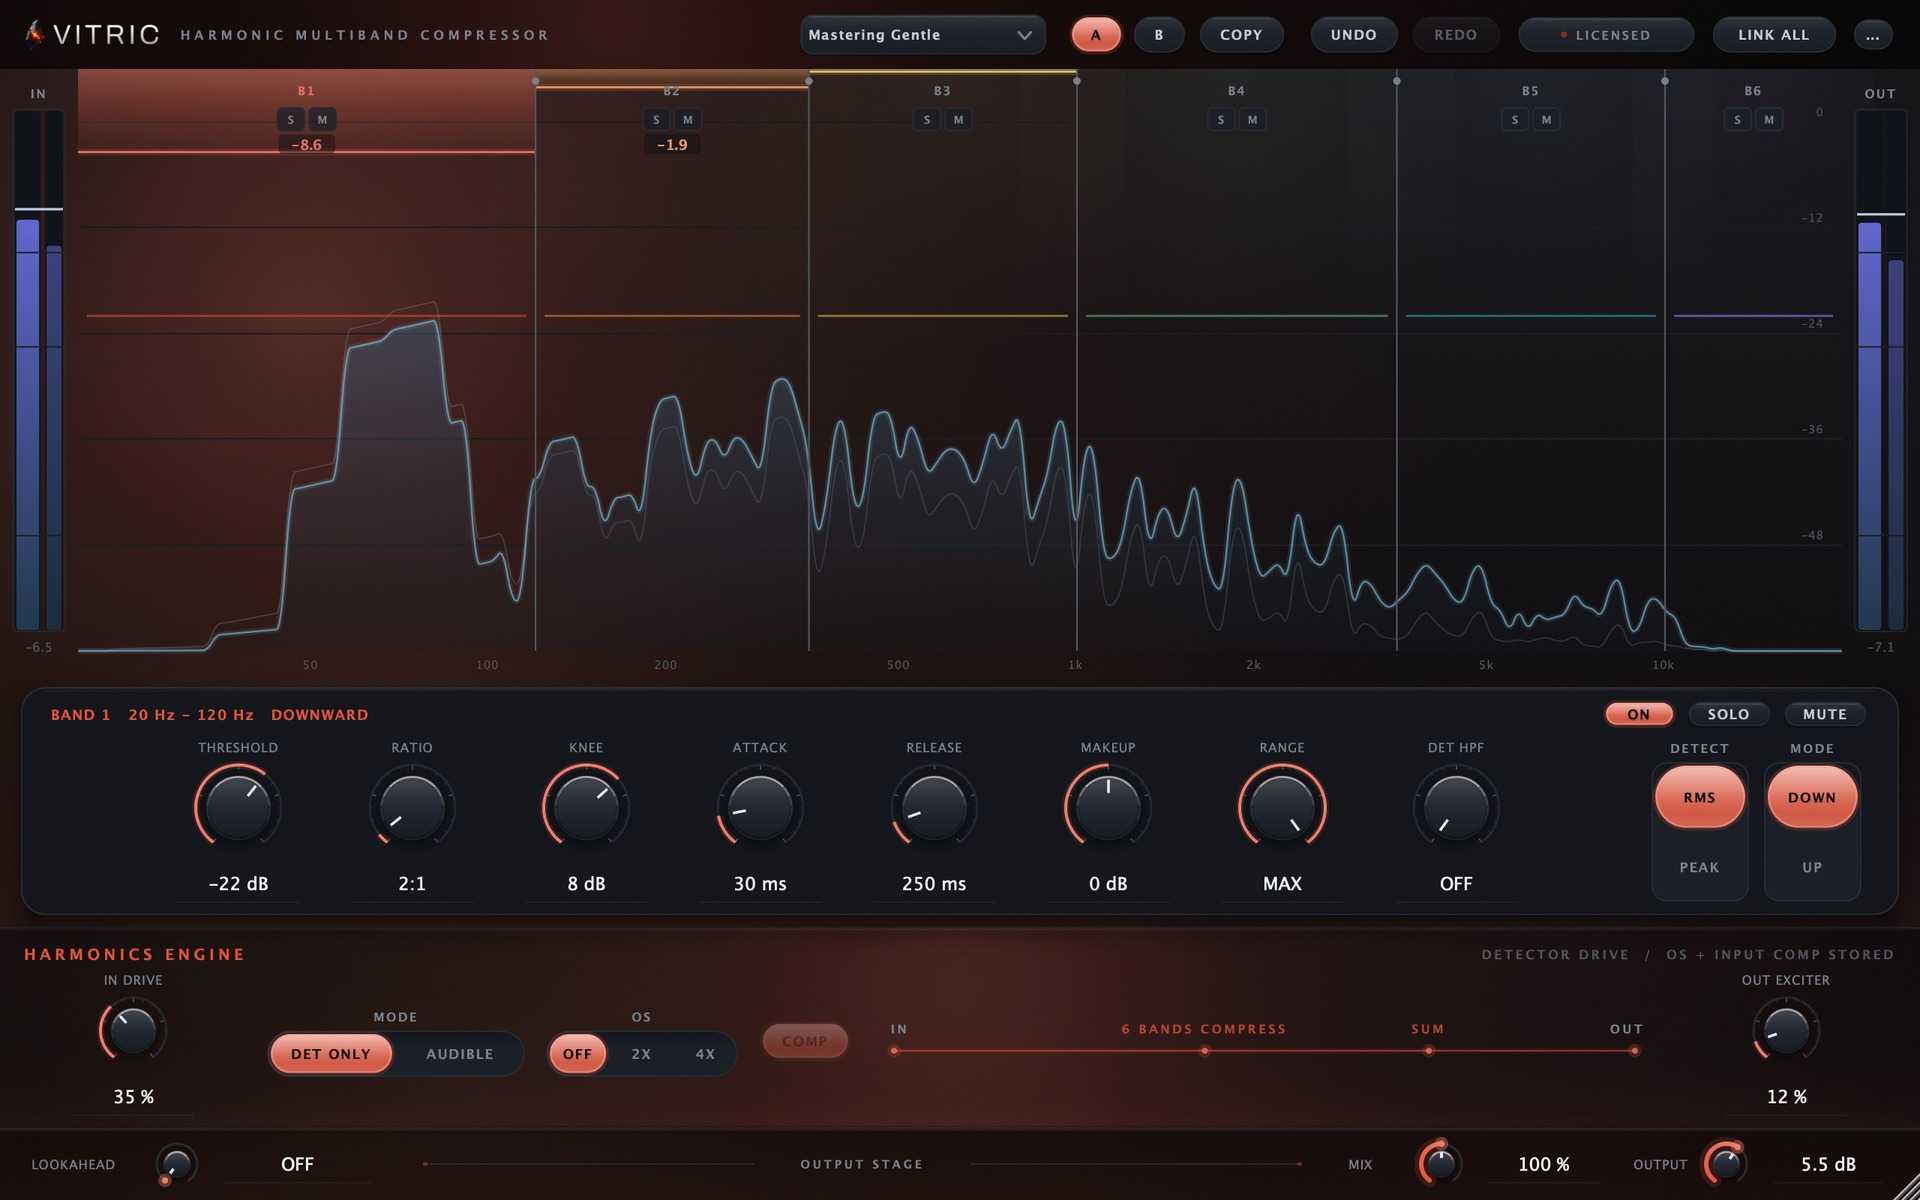Solo band B1 with its S button

point(291,120)
